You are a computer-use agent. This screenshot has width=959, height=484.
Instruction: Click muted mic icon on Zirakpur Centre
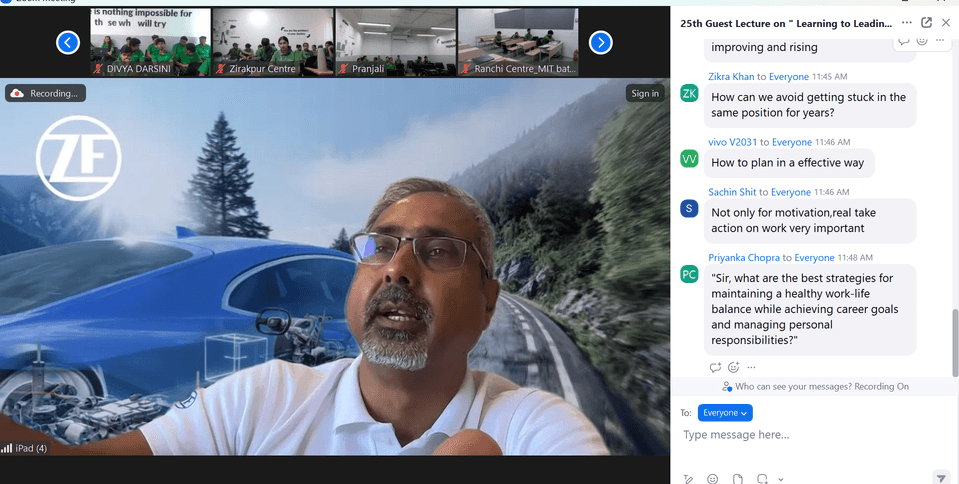[x=221, y=69]
